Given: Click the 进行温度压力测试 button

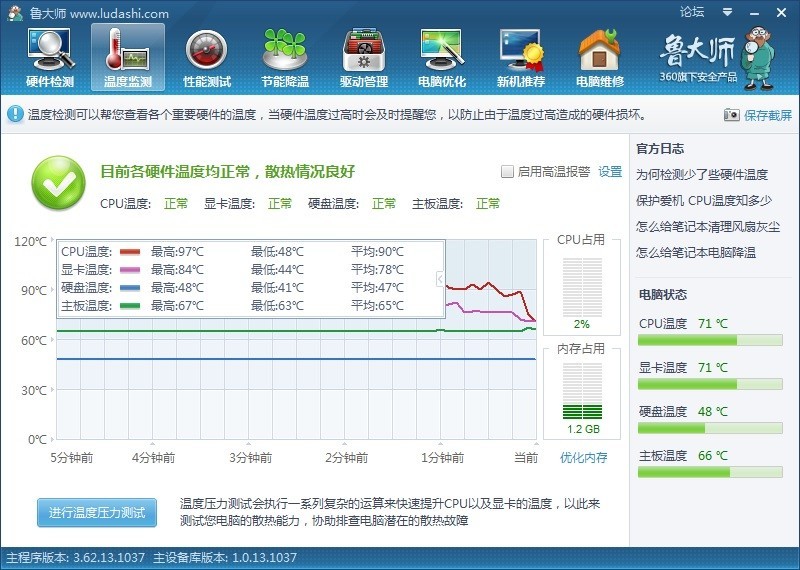Looking at the screenshot, I should pyautogui.click(x=97, y=512).
